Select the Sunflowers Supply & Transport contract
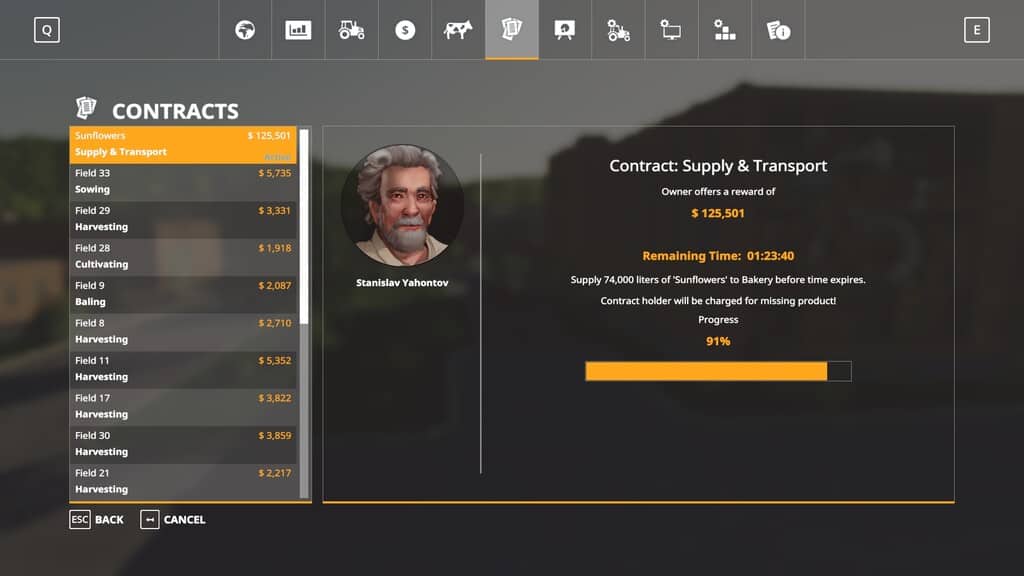The width and height of the screenshot is (1024, 576). (x=183, y=144)
